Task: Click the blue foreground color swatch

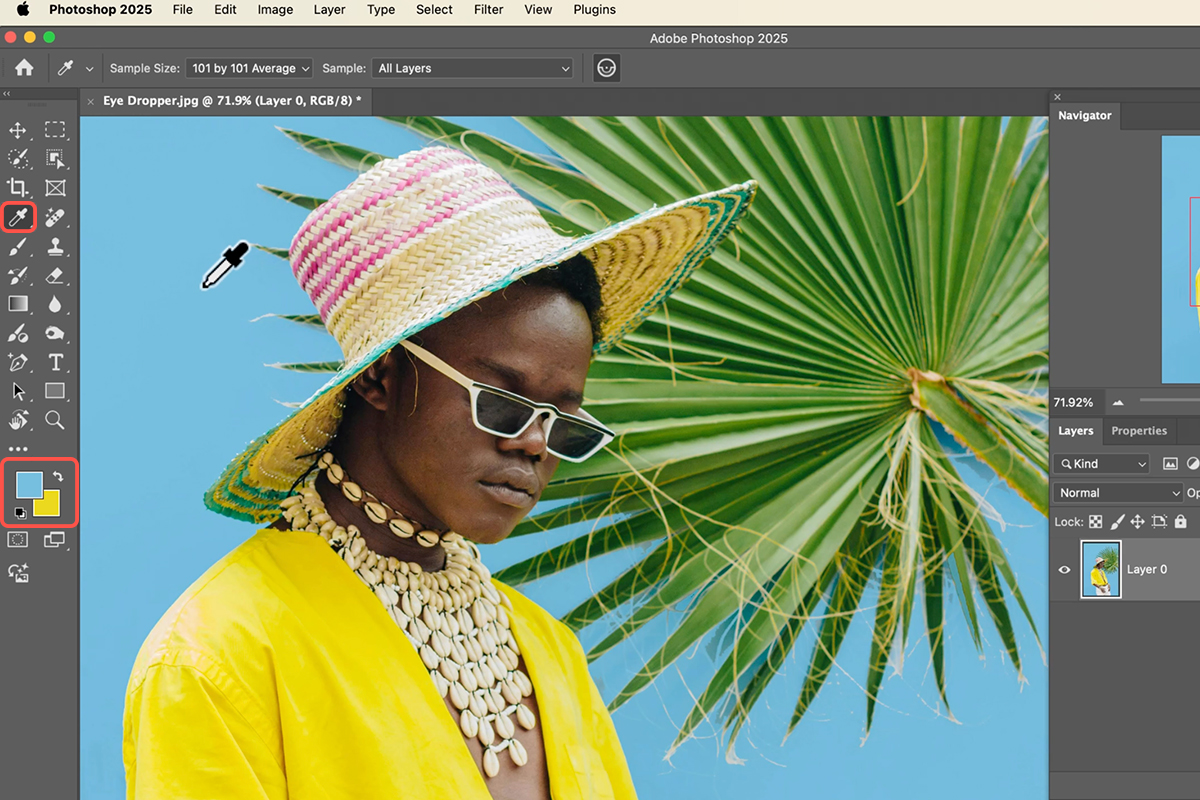Action: [x=28, y=485]
